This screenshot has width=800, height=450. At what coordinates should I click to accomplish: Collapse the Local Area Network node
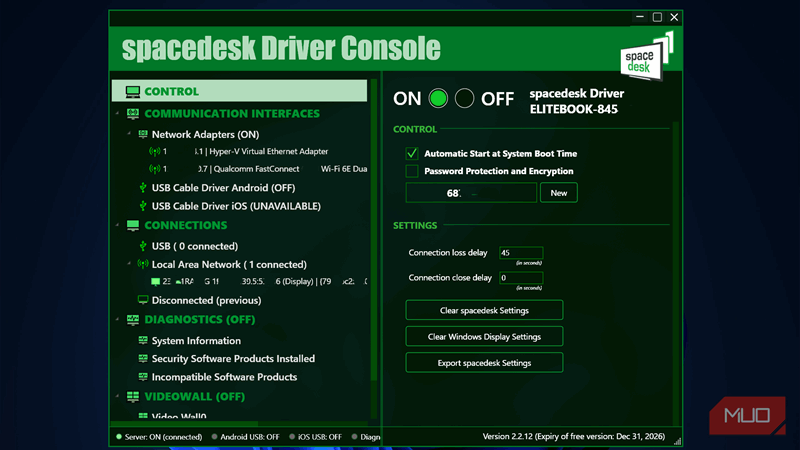[129, 265]
